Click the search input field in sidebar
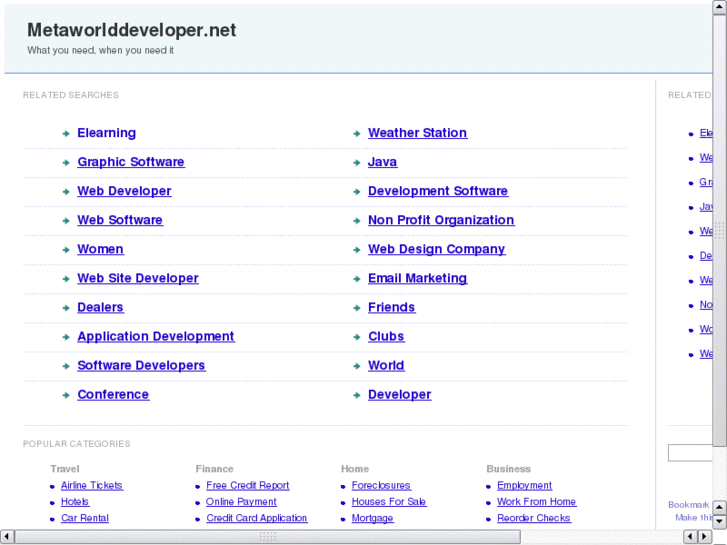Viewport: 727px width, 545px height. tap(690, 453)
